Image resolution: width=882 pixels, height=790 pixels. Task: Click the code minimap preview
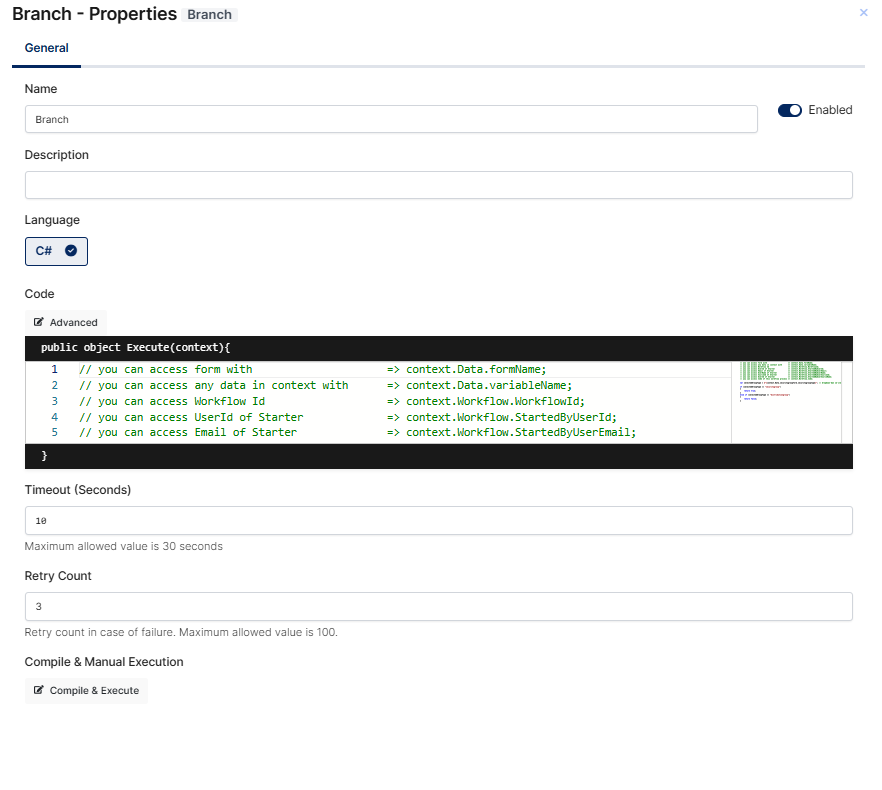786,402
